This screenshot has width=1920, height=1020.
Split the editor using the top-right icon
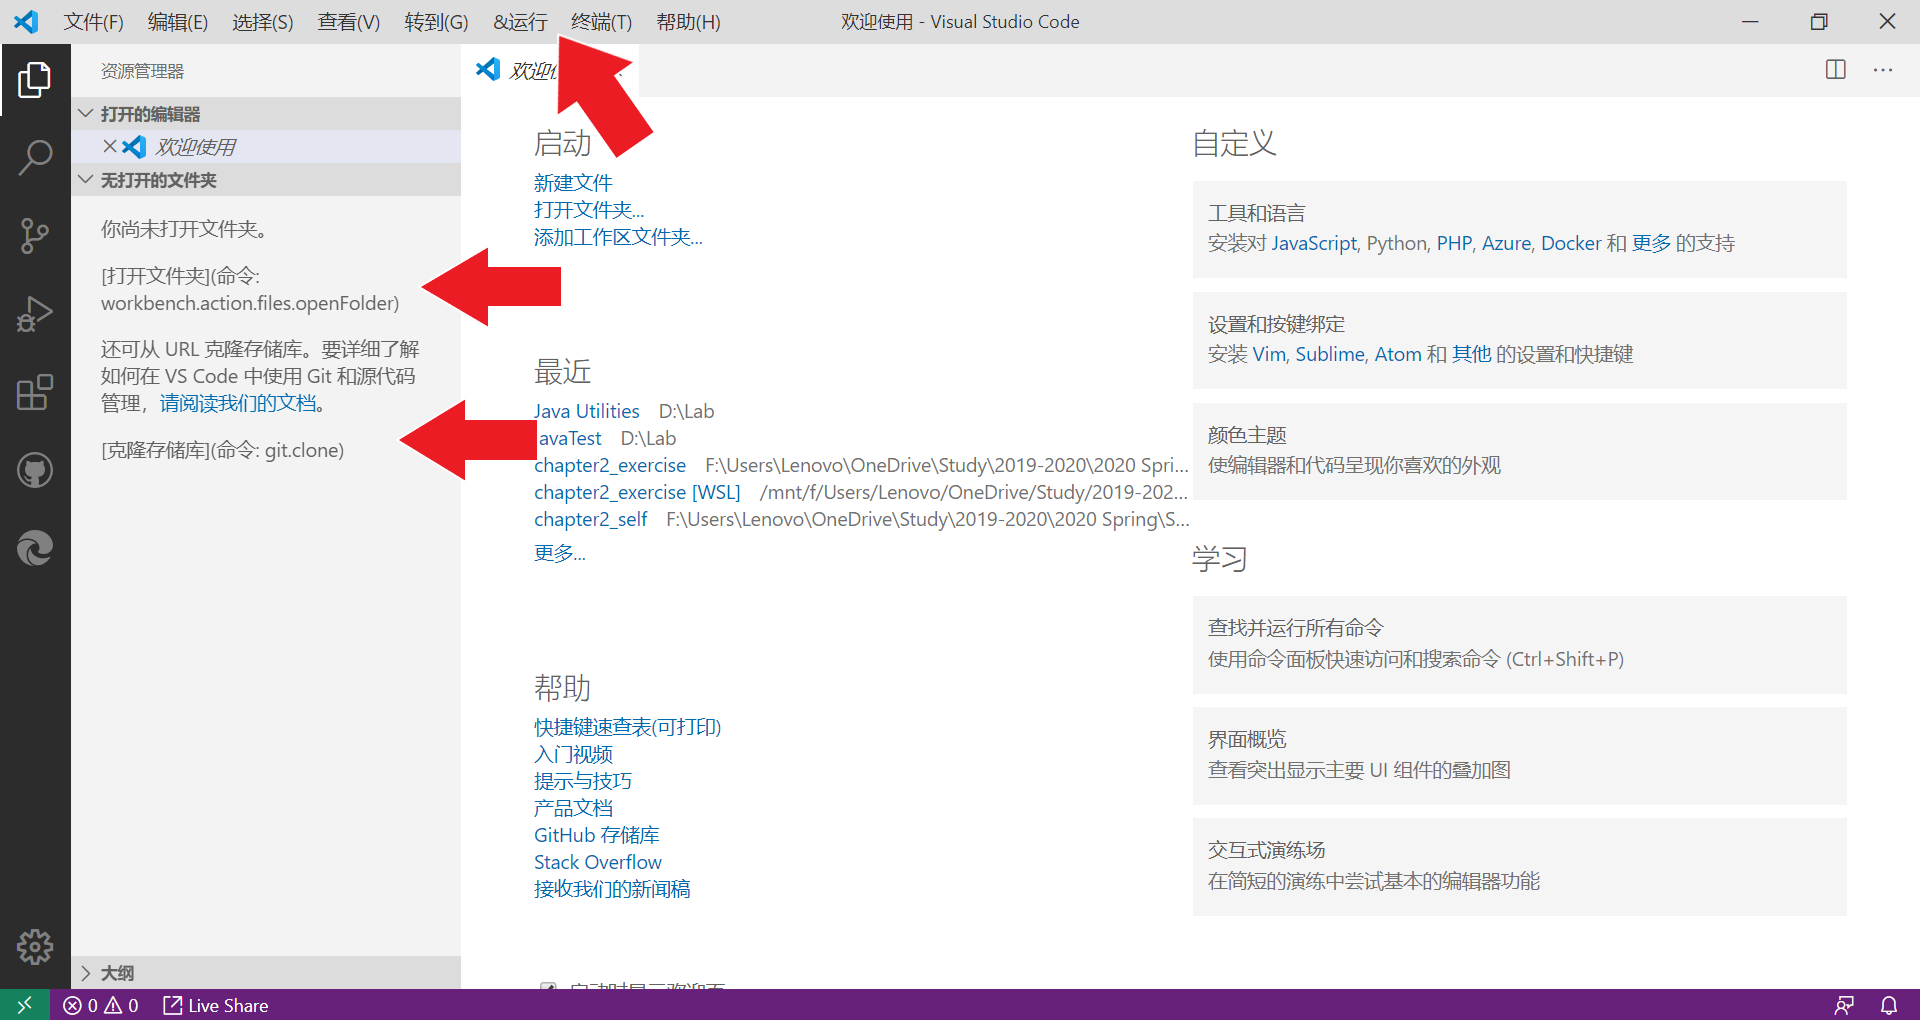coord(1836,70)
